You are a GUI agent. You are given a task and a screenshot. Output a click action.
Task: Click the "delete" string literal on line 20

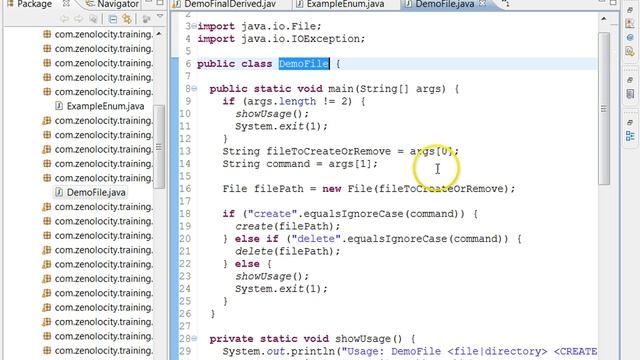click(316, 239)
